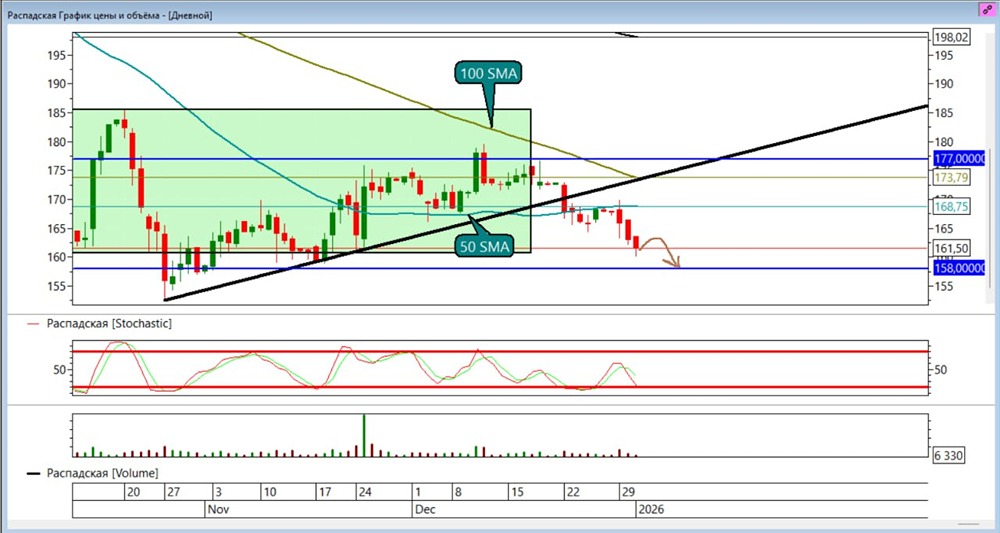Viewport: 1000px width, 533px height.
Task: Click the tallest green volume bar near Nov 24
Action: click(x=364, y=435)
